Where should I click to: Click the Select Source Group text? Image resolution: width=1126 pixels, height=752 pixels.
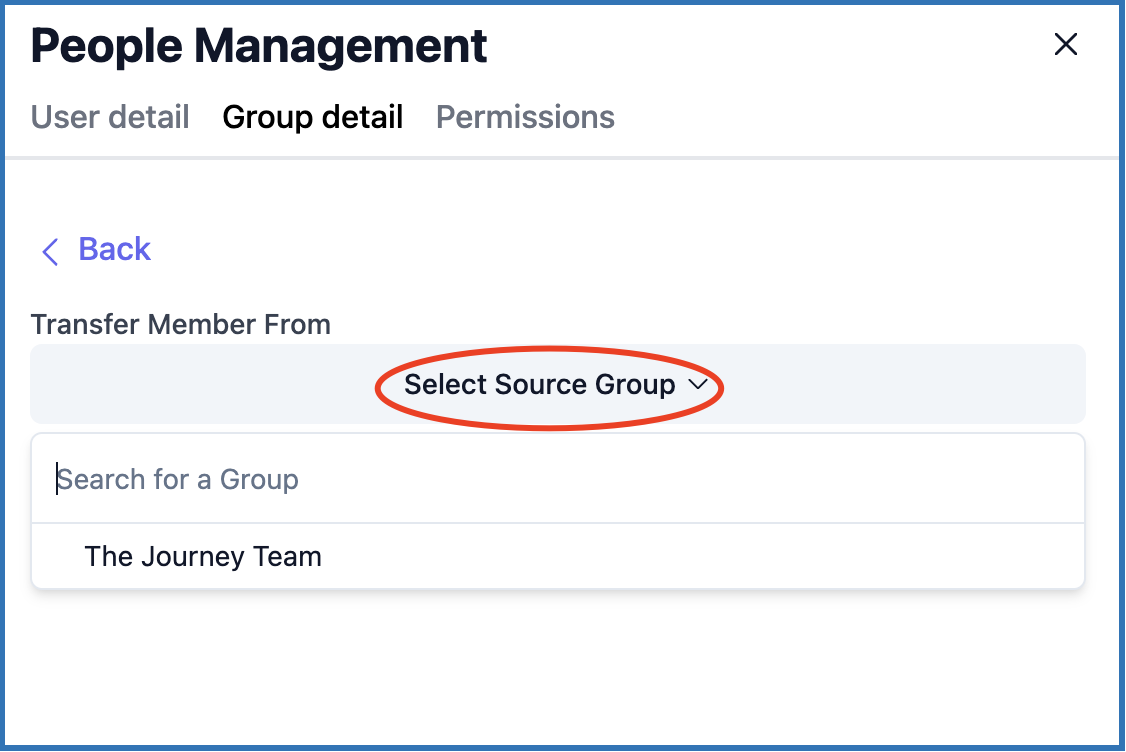click(539, 384)
